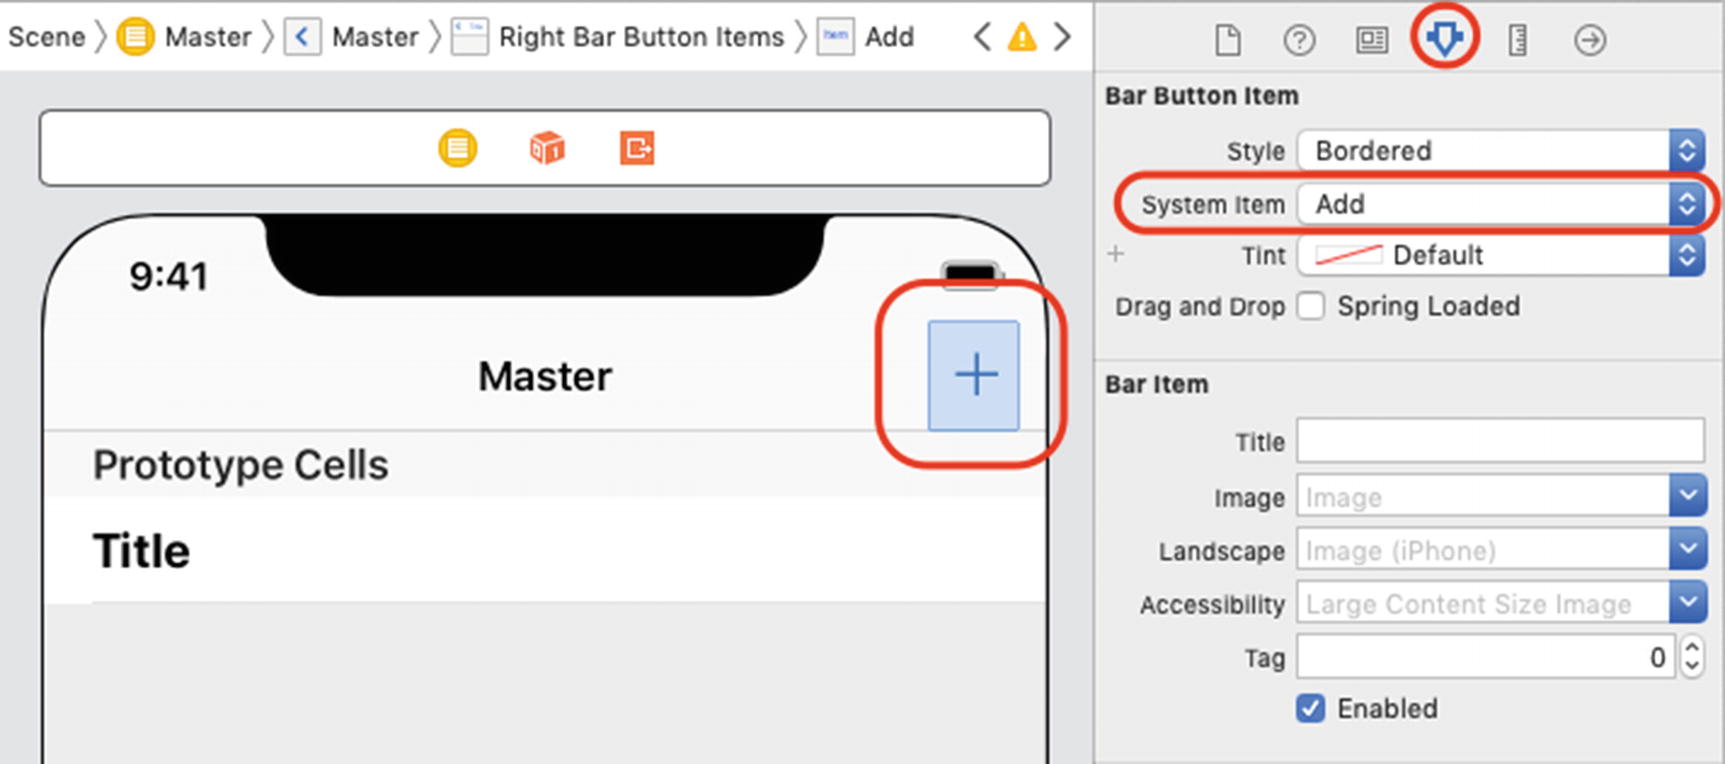This screenshot has height=764, width=1725.
Task: Click the navigation item Master breadcrumb icon
Action: (x=302, y=37)
